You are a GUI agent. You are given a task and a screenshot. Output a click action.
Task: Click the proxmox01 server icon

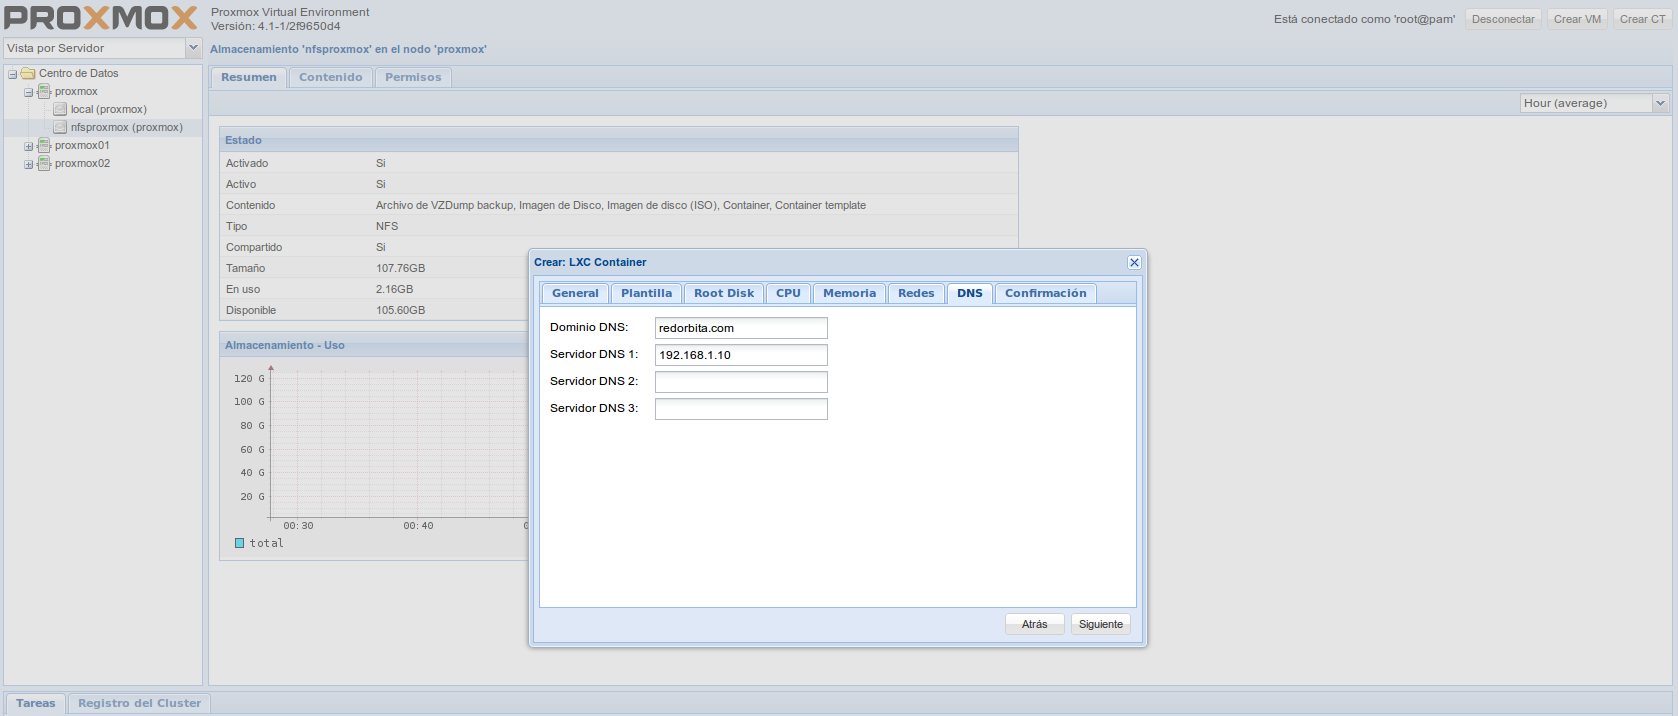pyautogui.click(x=44, y=146)
